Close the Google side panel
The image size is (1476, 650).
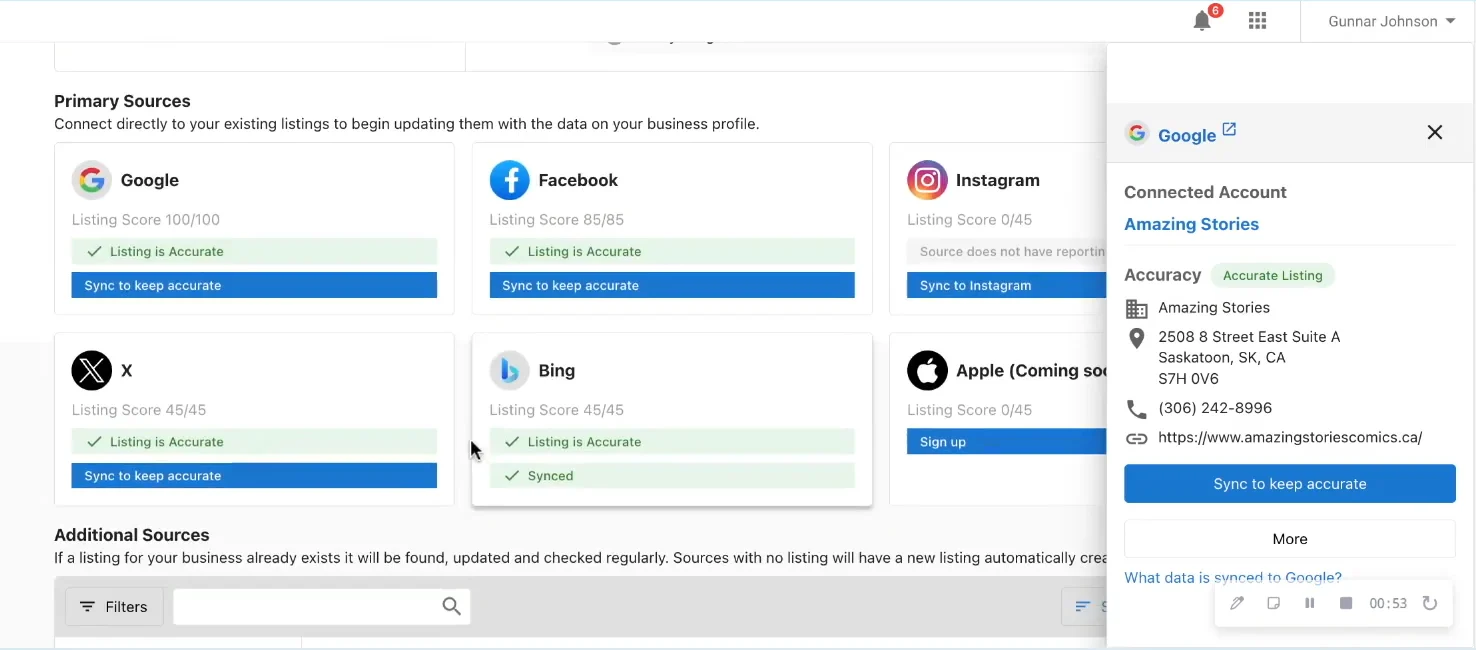[1435, 132]
